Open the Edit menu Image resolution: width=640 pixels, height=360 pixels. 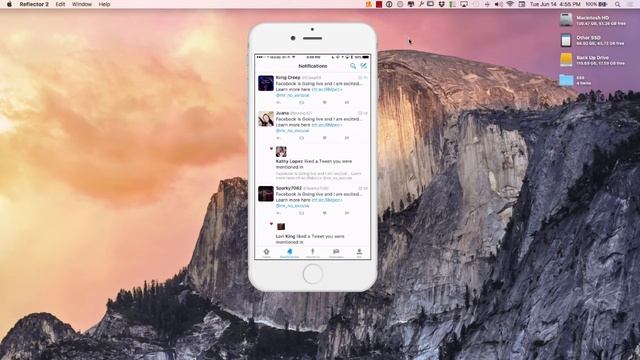[x=60, y=4]
